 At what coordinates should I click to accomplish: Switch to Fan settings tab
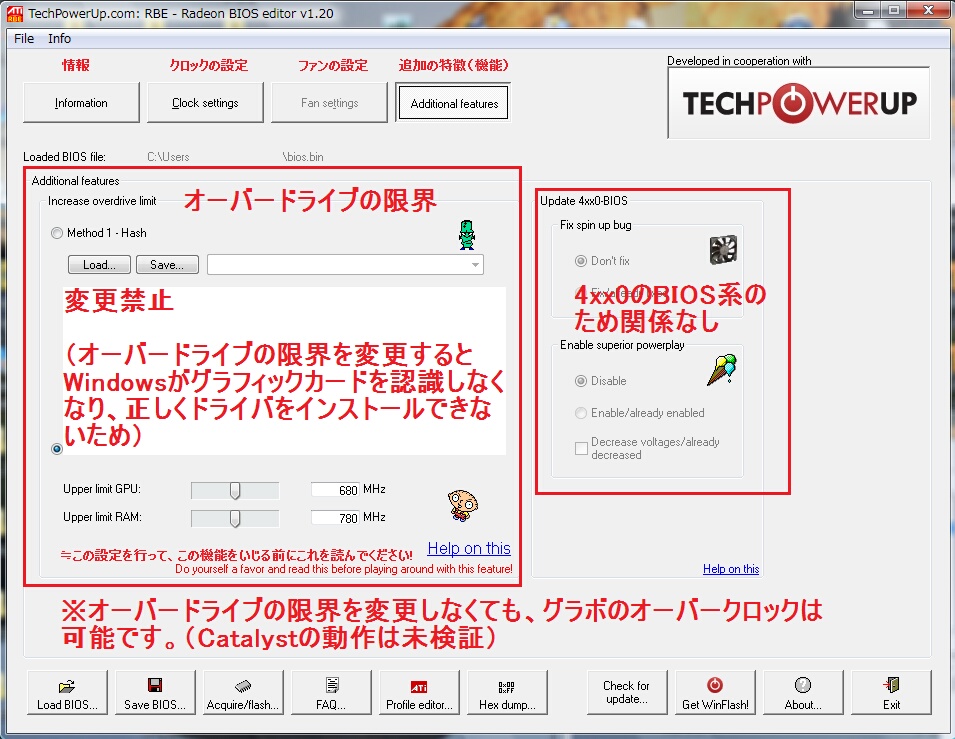[x=329, y=103]
